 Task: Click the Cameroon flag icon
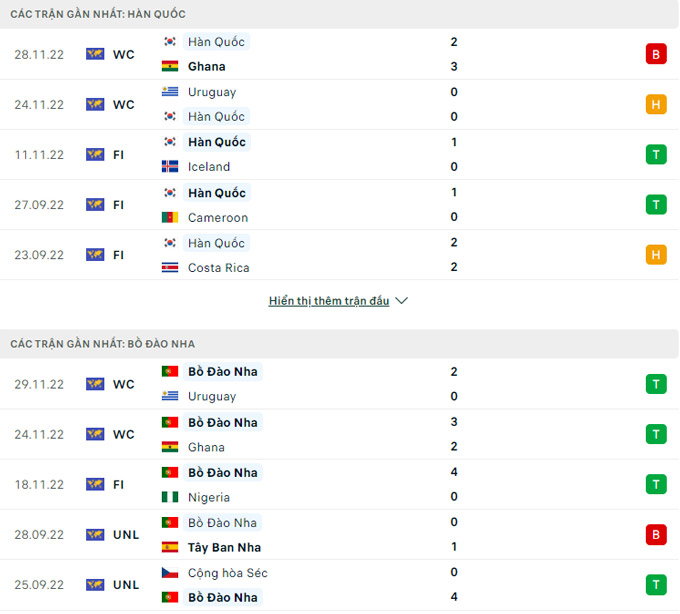tap(170, 217)
